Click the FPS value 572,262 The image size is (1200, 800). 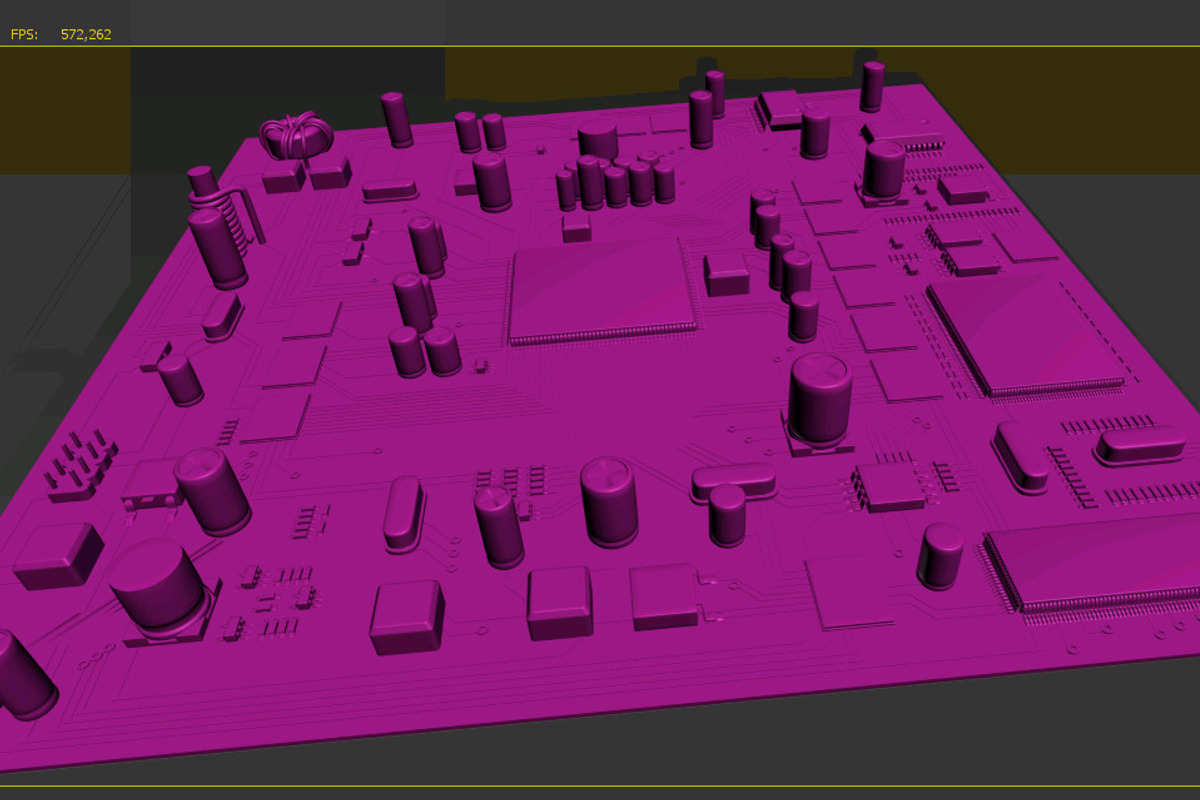(x=86, y=34)
